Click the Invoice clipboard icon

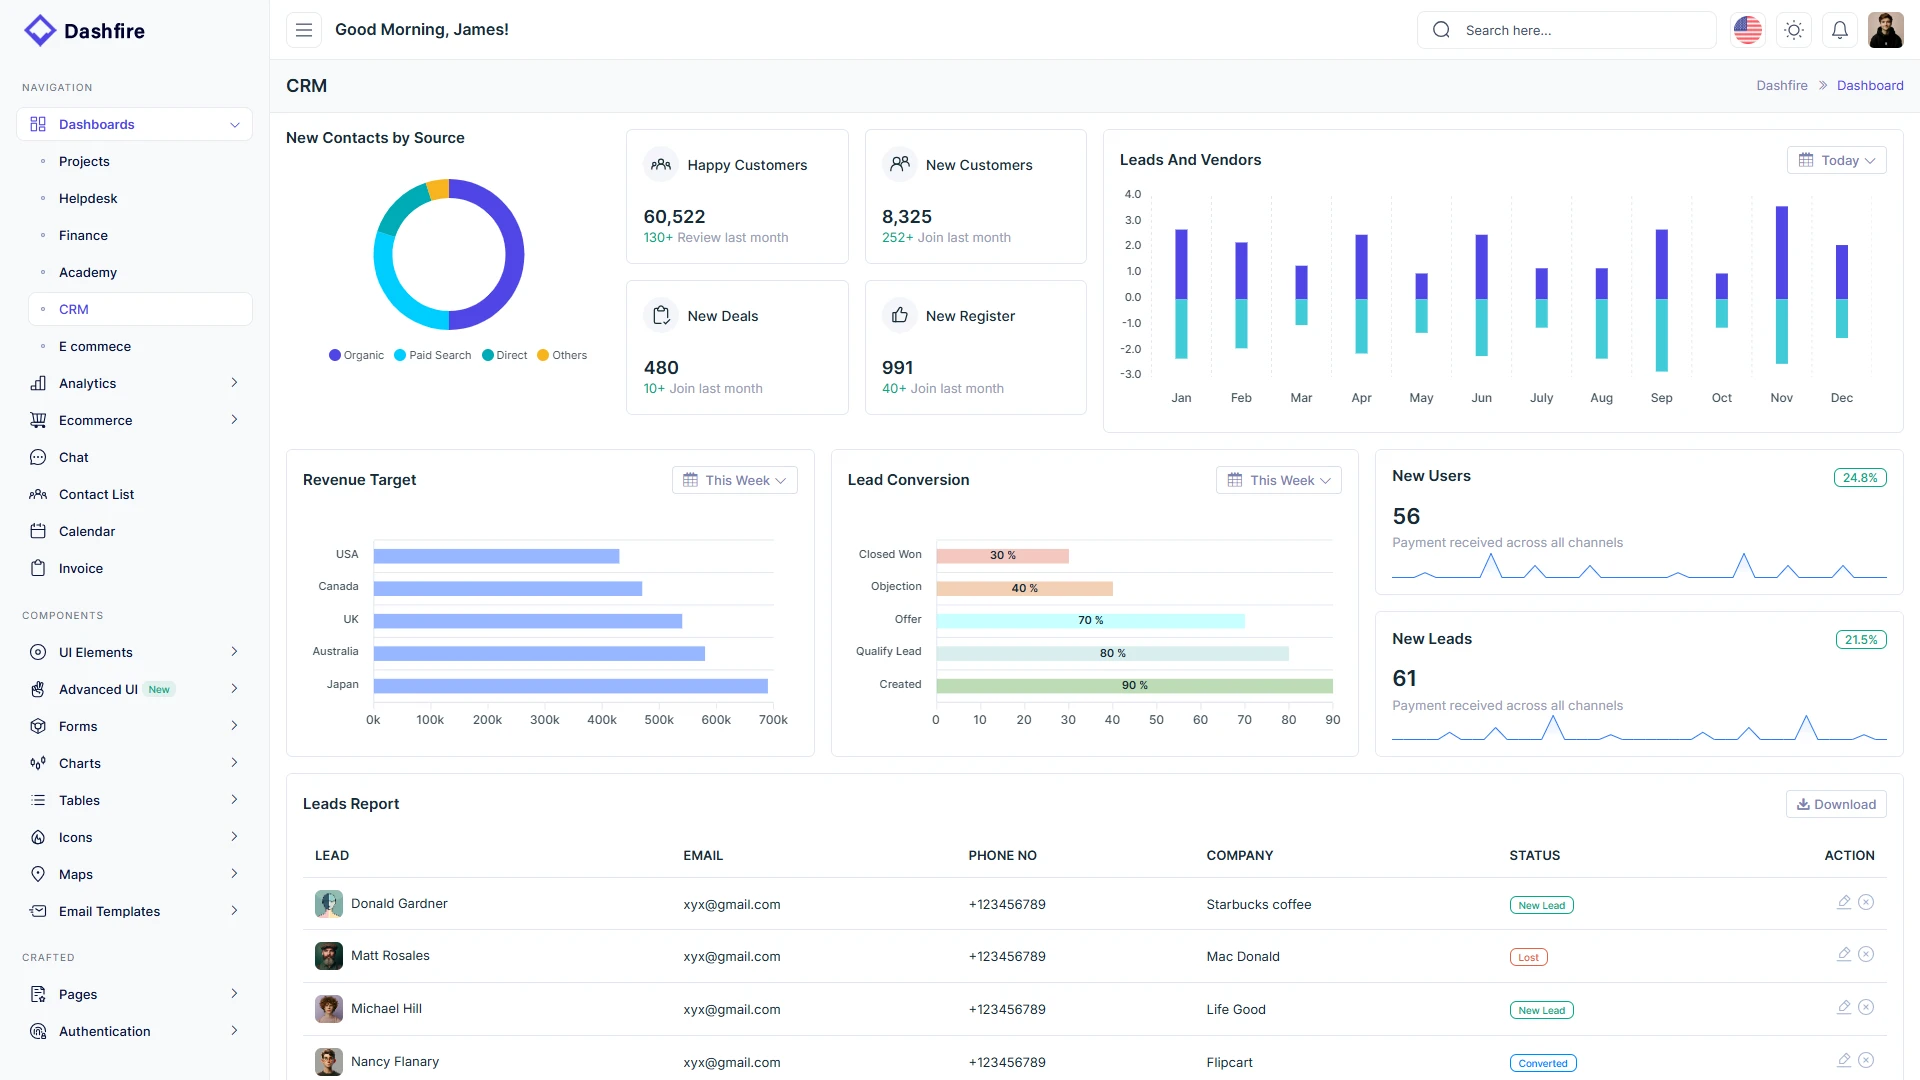(38, 568)
